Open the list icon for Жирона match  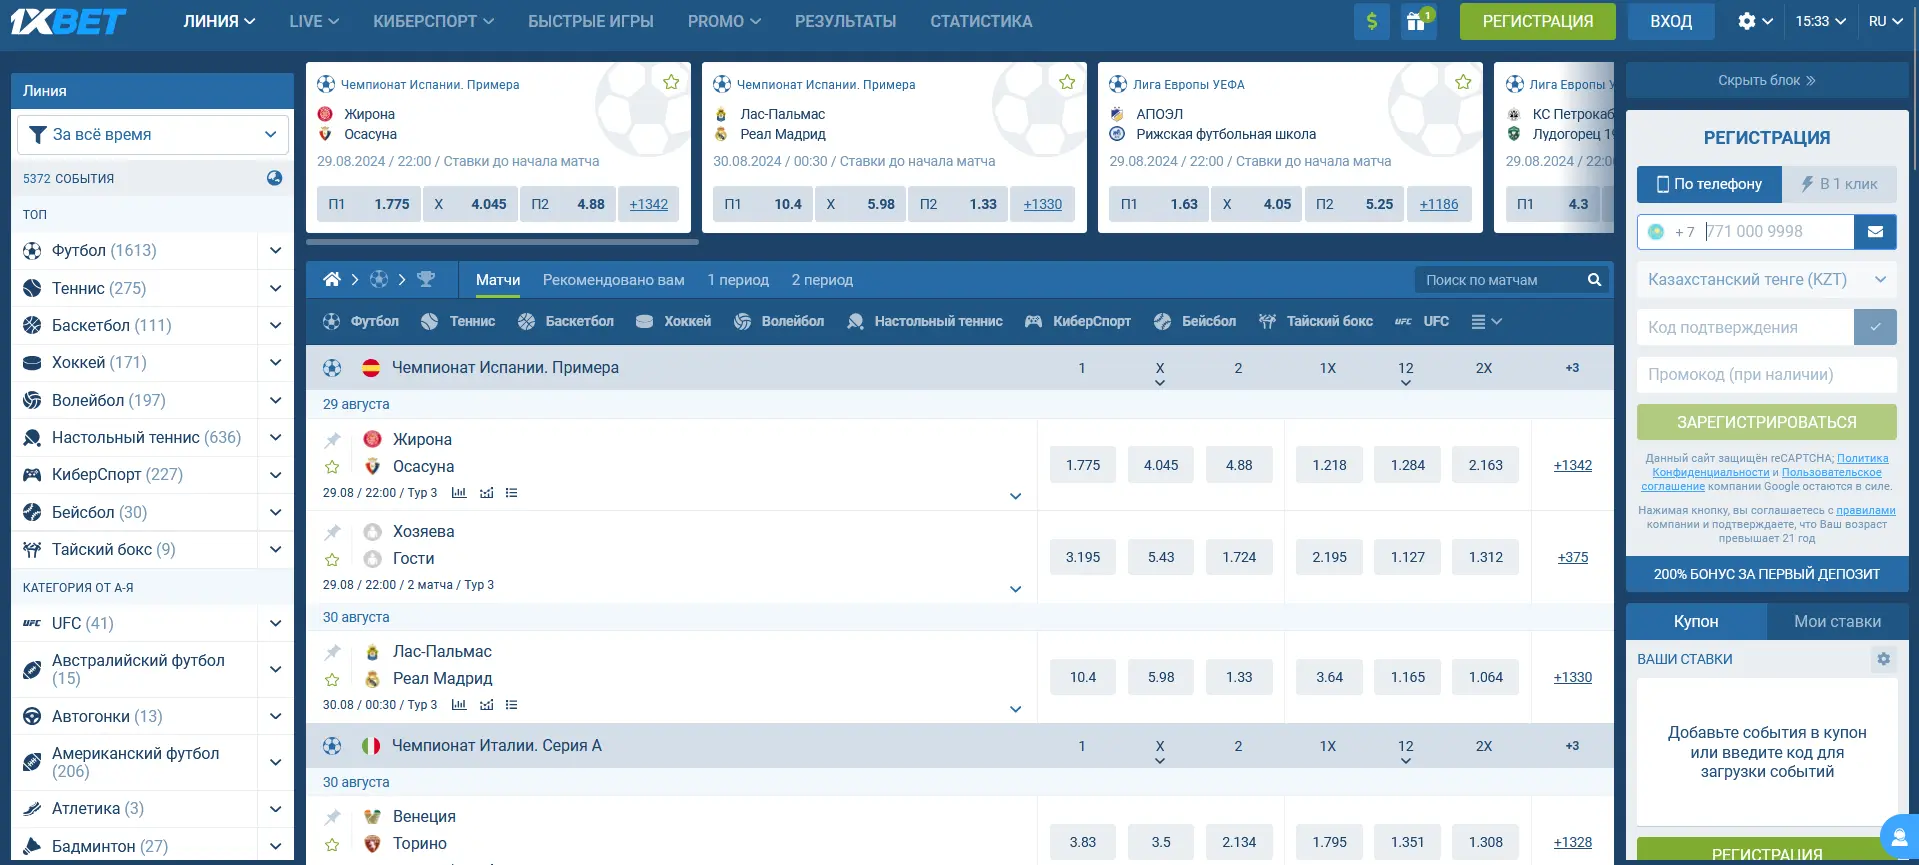[x=512, y=493]
